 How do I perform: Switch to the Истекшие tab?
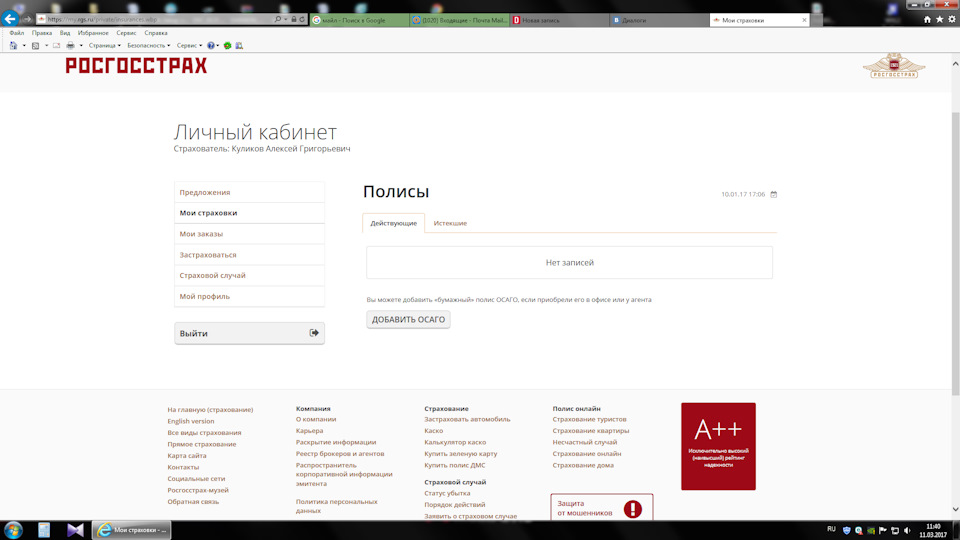click(450, 223)
